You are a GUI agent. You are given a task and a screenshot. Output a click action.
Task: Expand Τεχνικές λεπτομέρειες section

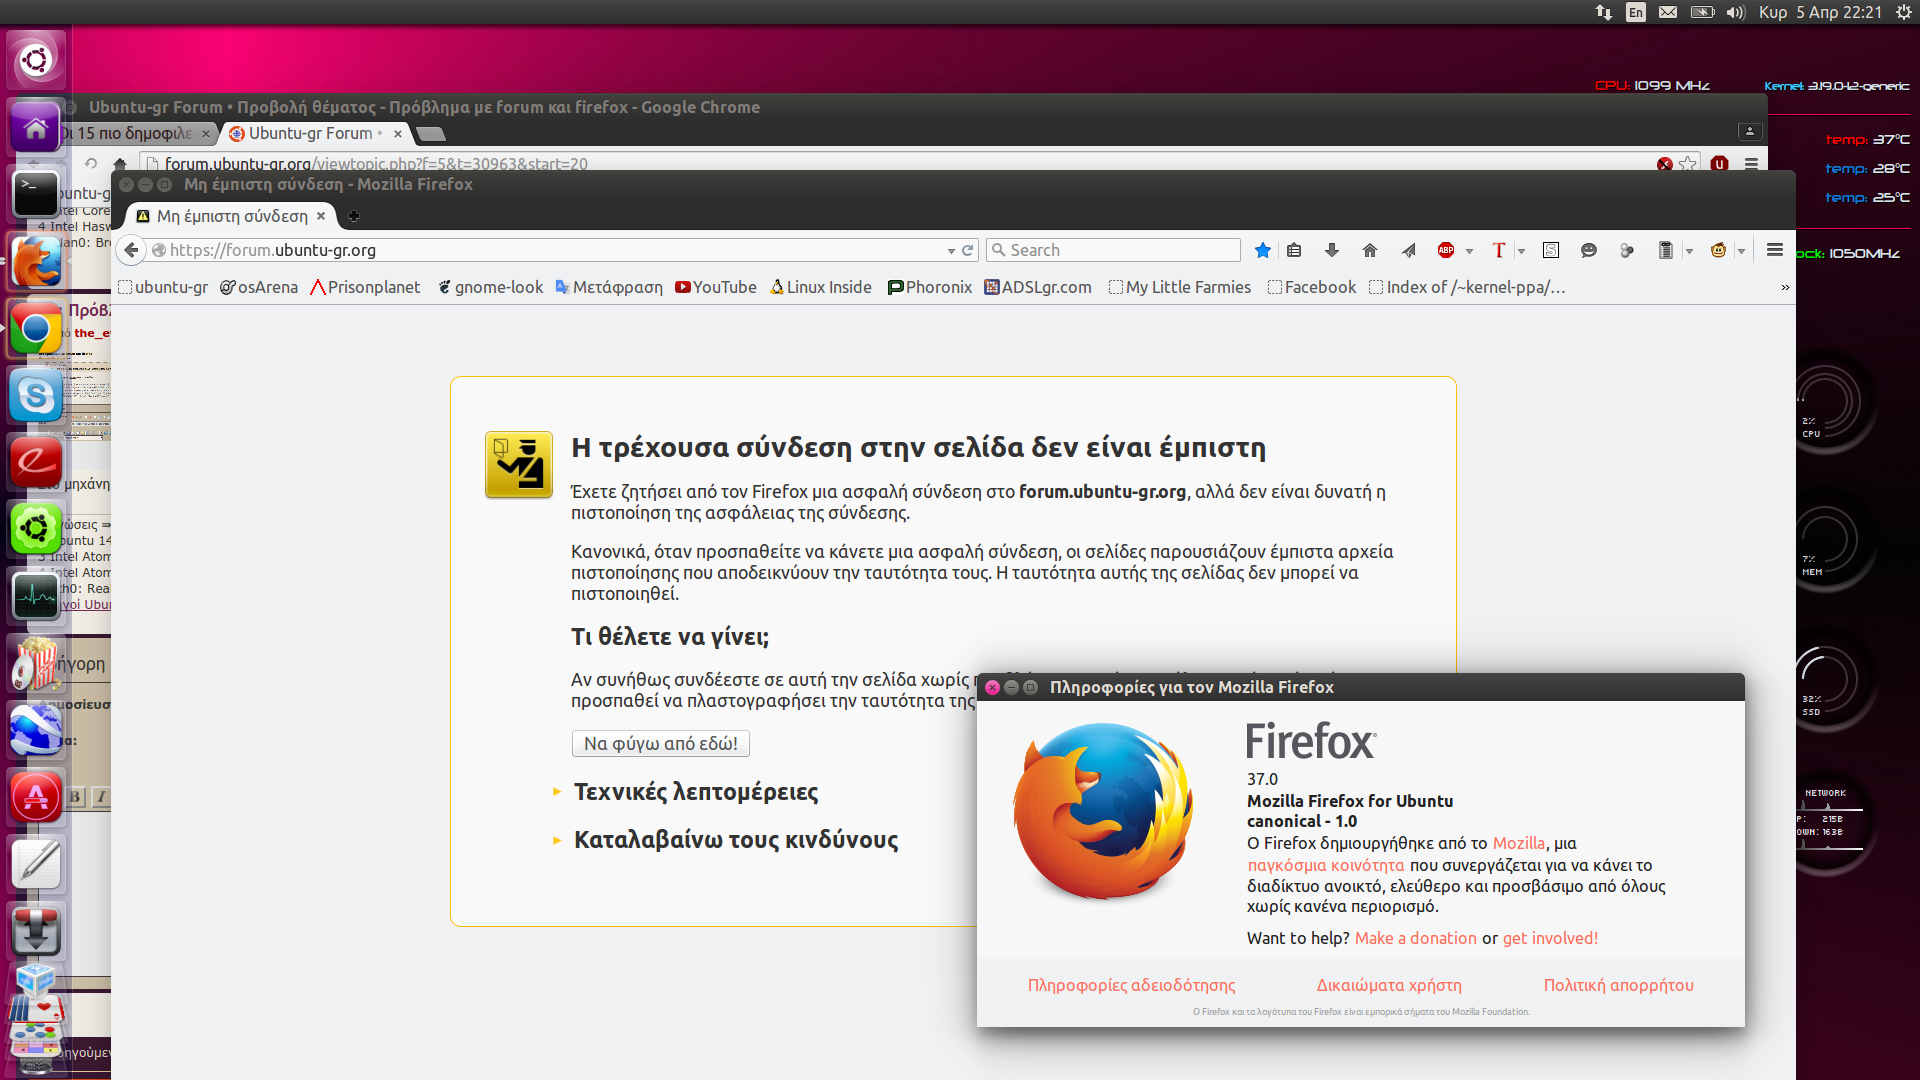[x=695, y=792]
